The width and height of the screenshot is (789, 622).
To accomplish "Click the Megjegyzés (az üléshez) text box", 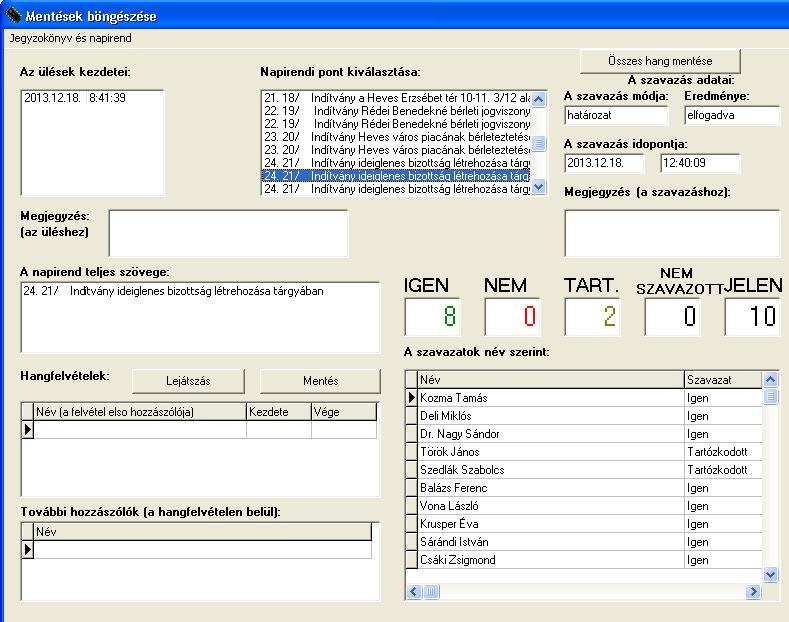I will click(x=228, y=233).
